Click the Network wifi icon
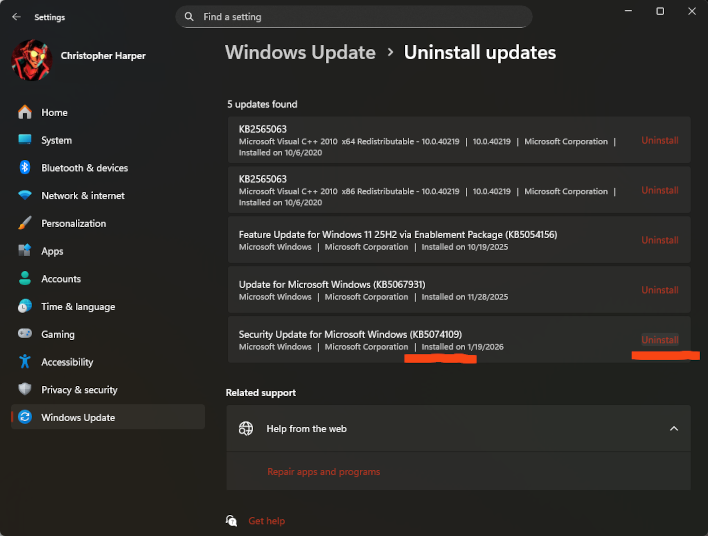The width and height of the screenshot is (708, 536). coord(25,195)
